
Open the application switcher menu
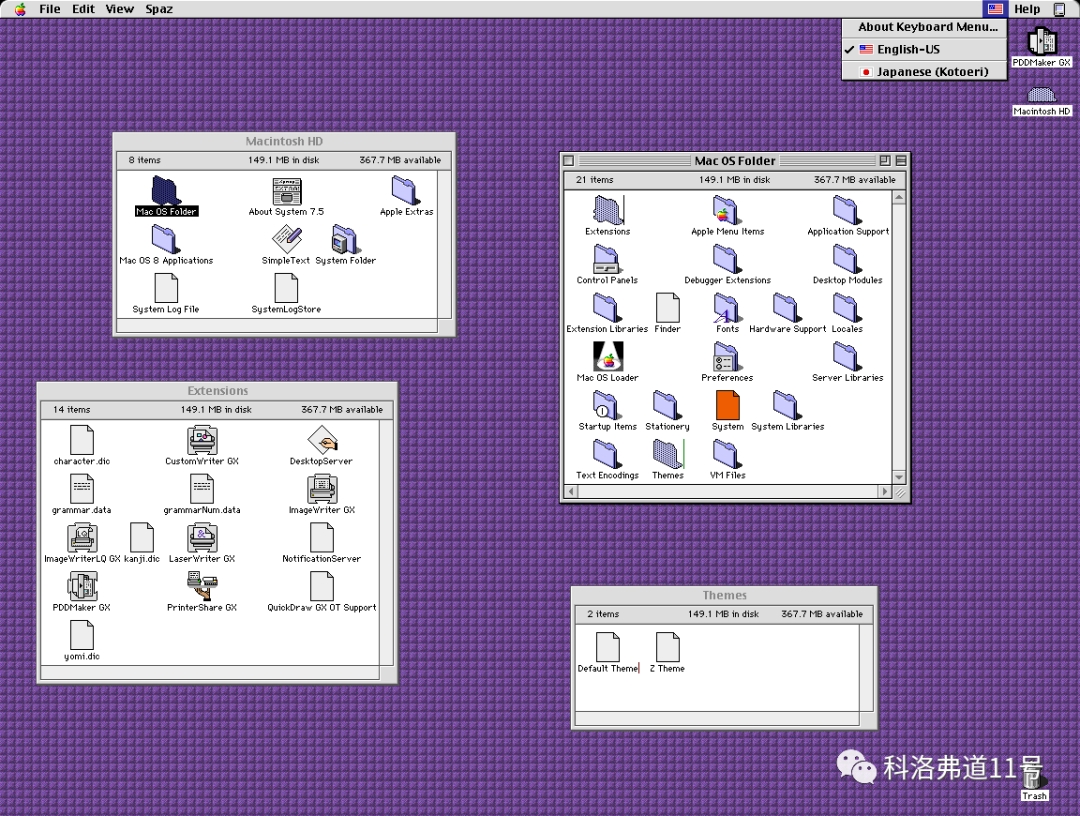point(1060,9)
